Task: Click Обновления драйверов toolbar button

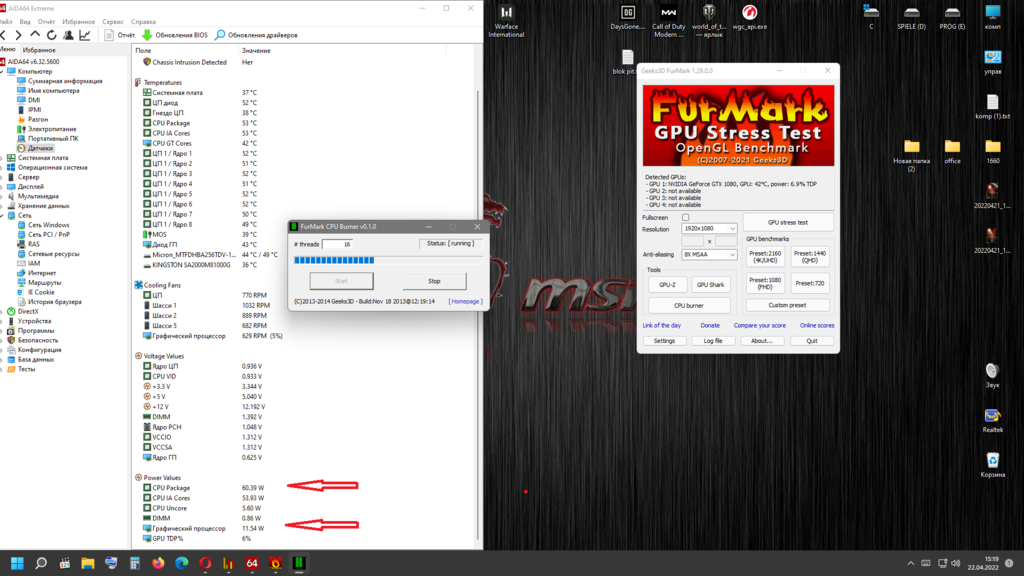Action: click(x=256, y=35)
